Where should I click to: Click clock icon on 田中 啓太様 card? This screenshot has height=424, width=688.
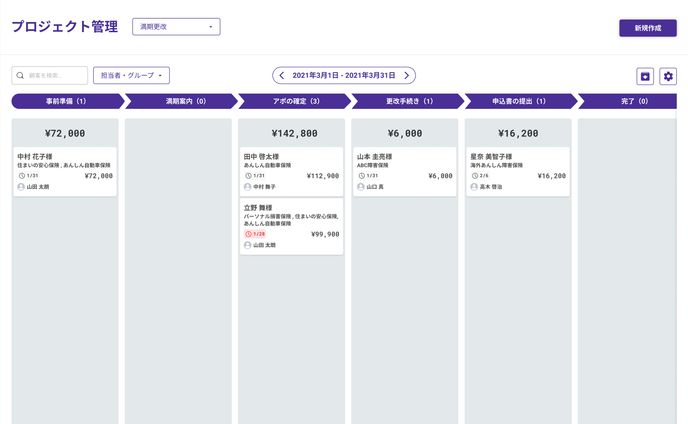[248, 176]
